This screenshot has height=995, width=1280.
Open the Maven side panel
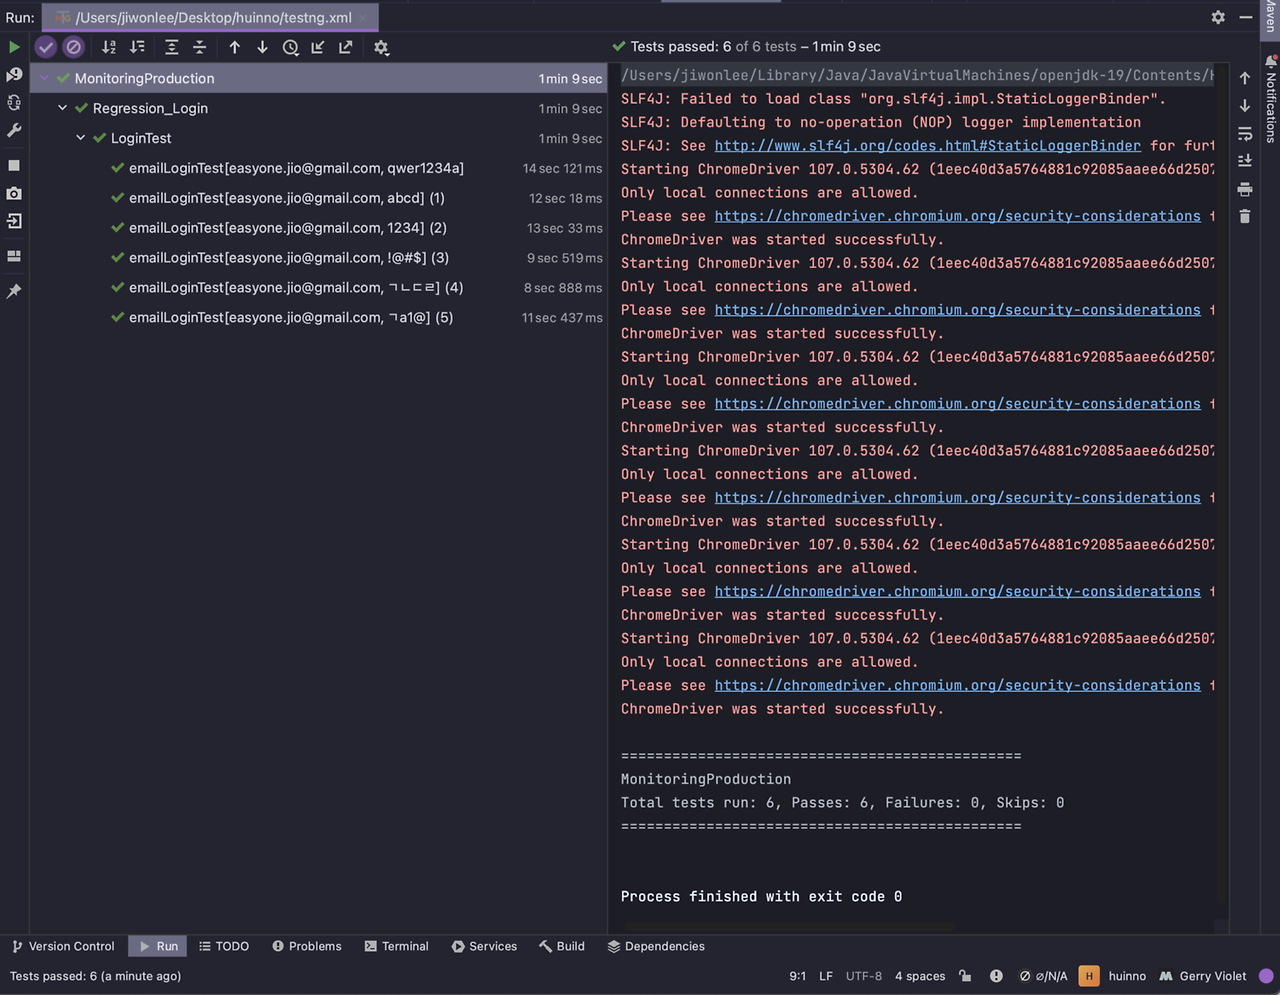[x=1271, y=17]
